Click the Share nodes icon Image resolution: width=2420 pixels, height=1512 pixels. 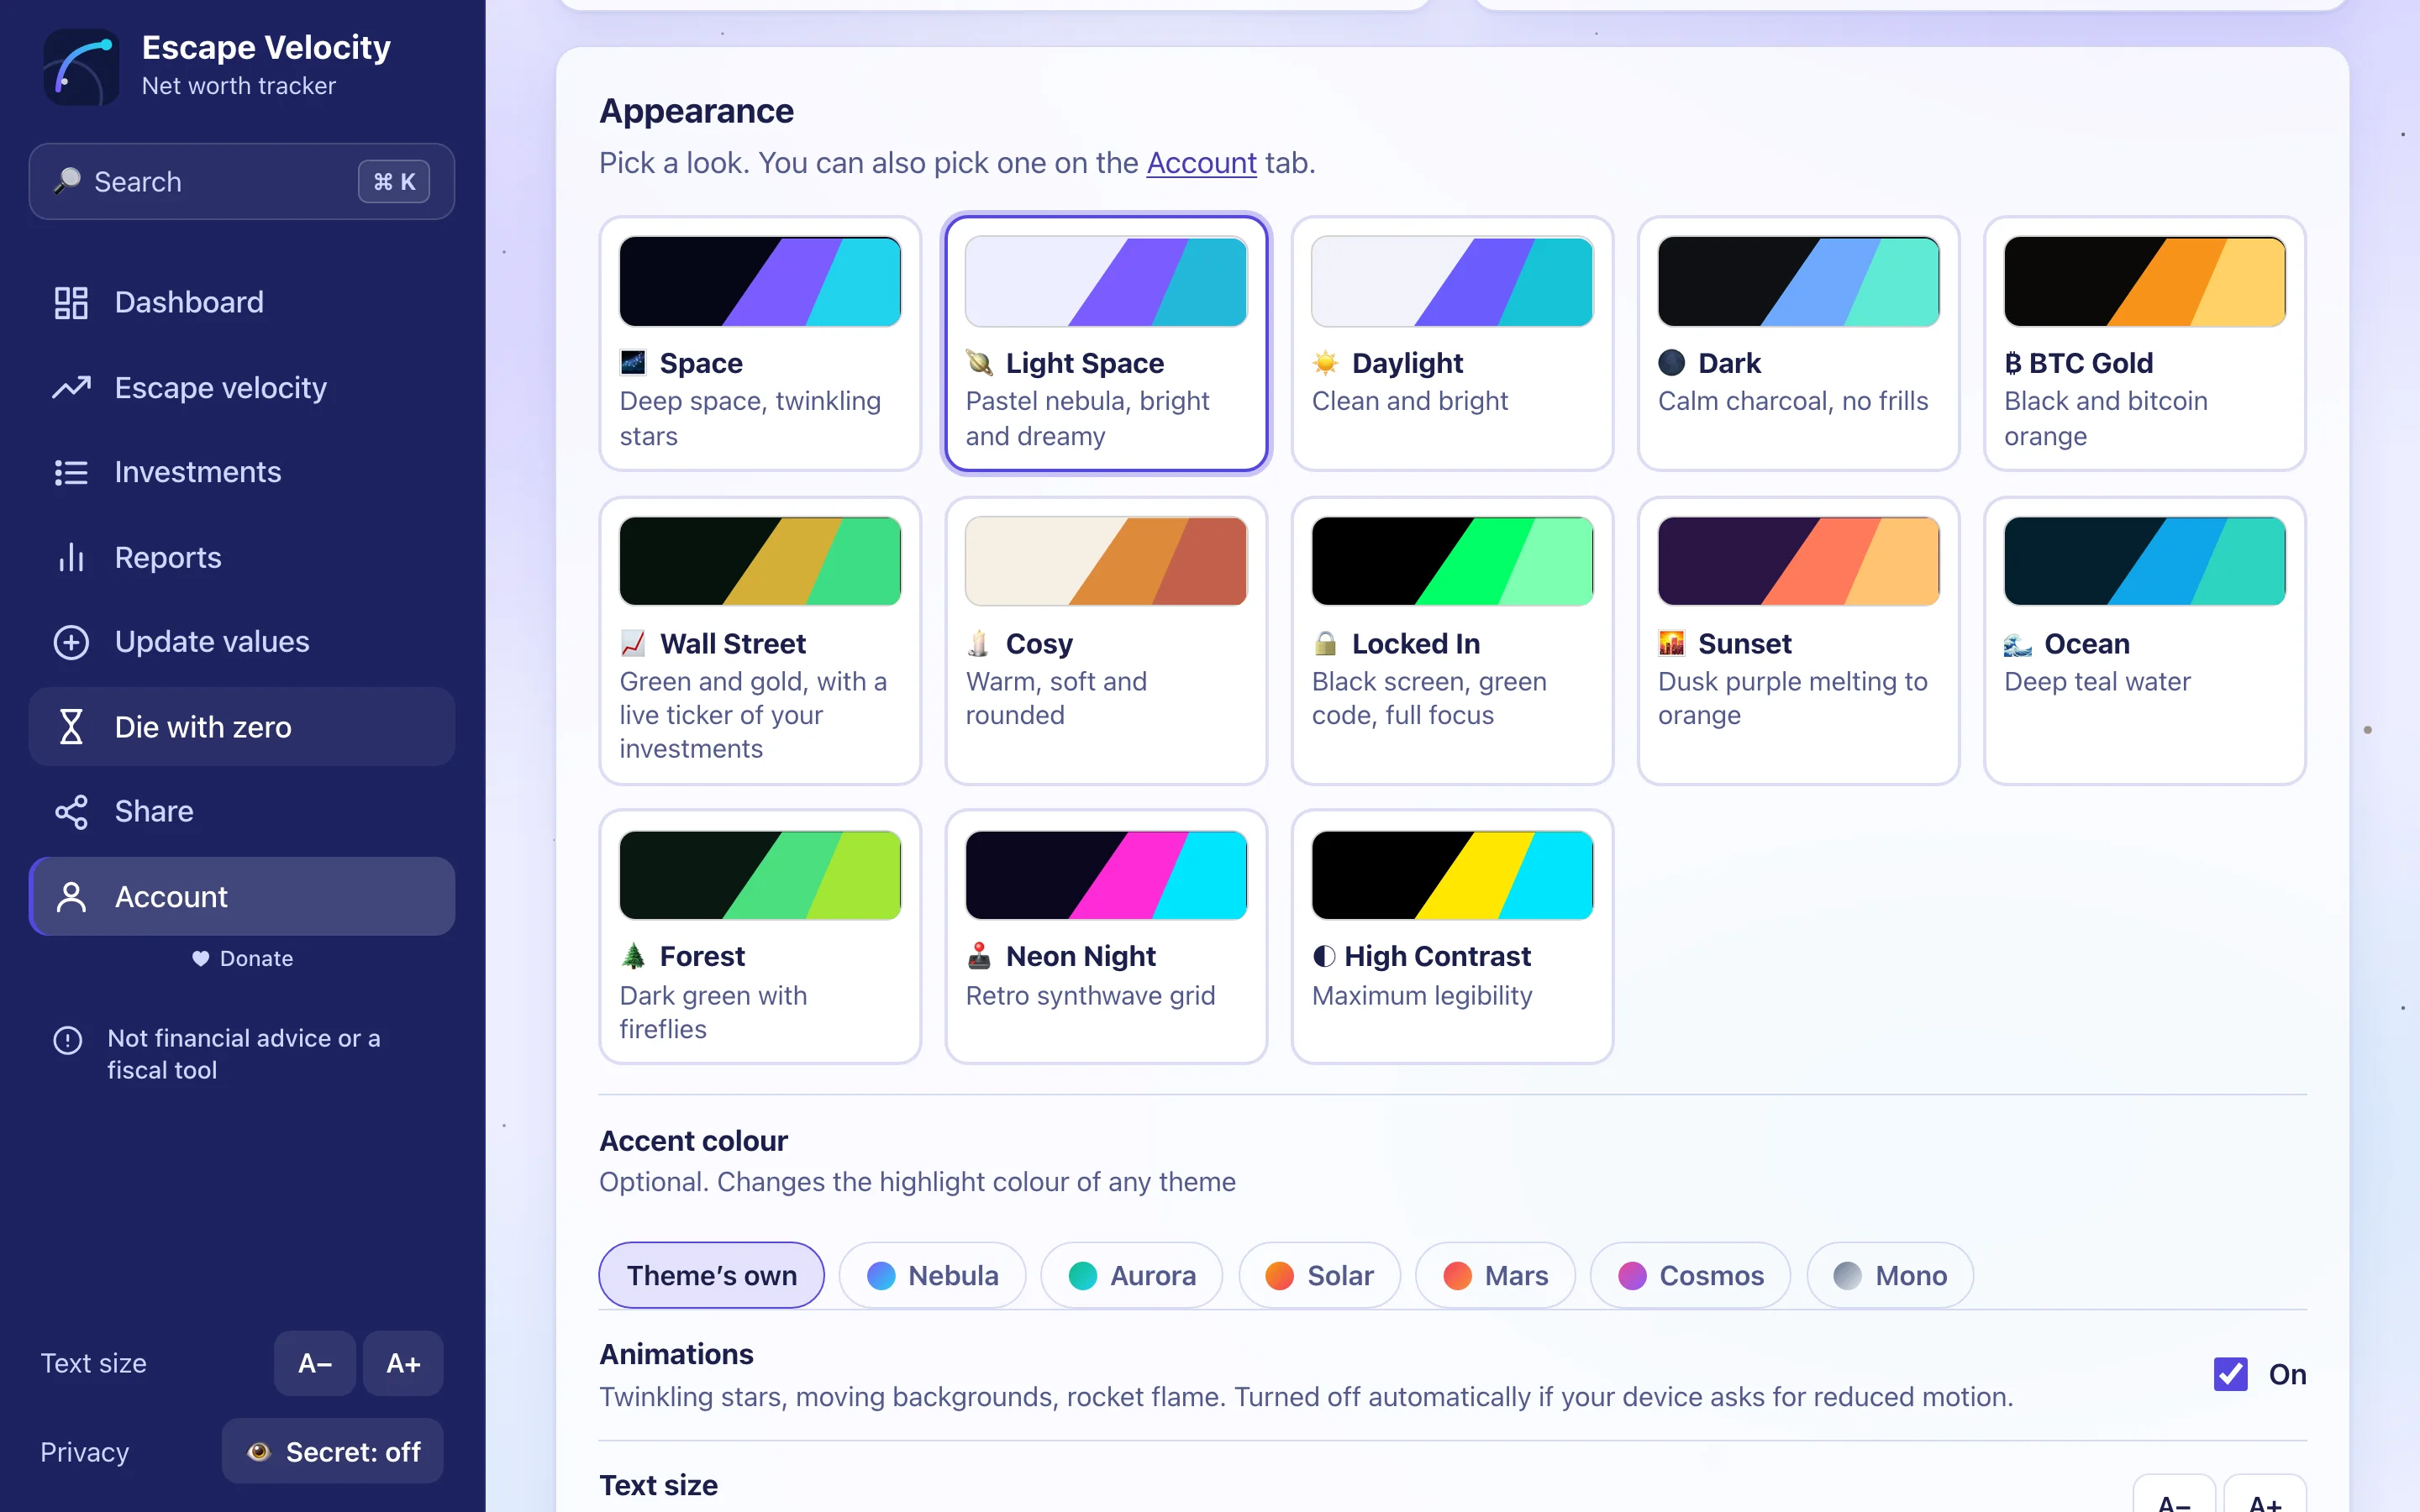[x=71, y=811]
